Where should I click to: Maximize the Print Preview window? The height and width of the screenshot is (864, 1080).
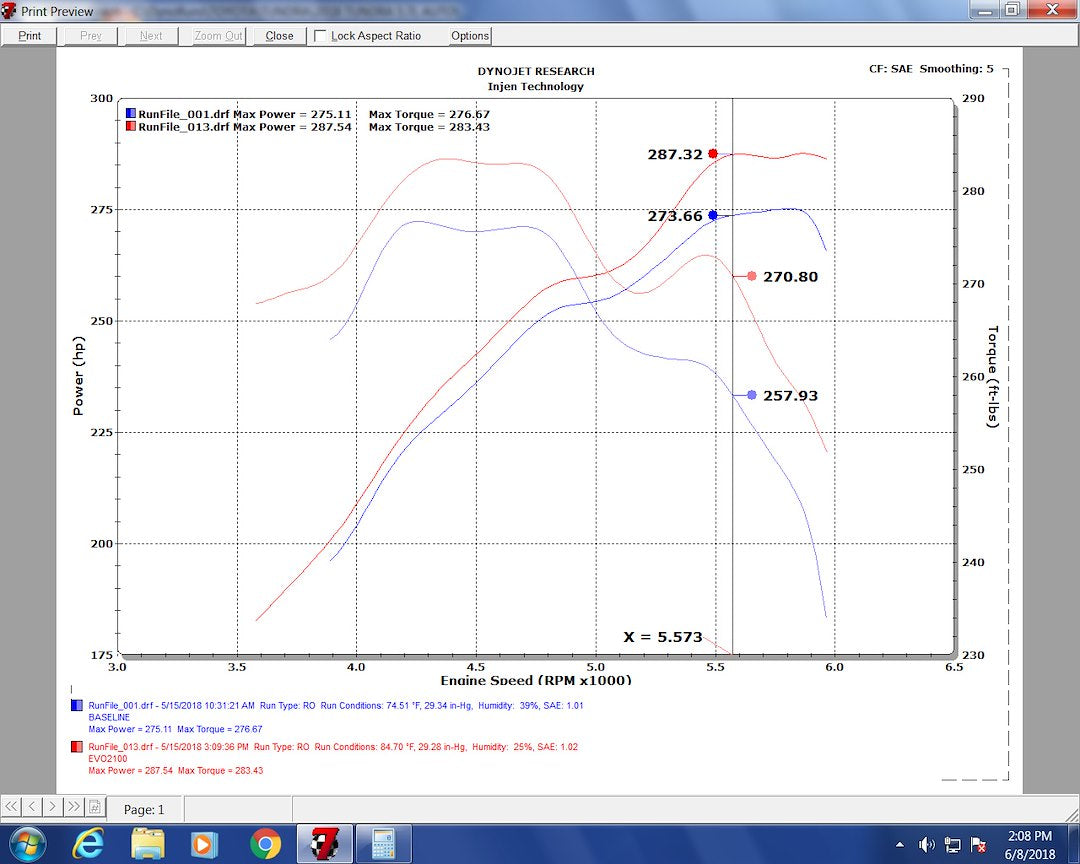click(1012, 9)
